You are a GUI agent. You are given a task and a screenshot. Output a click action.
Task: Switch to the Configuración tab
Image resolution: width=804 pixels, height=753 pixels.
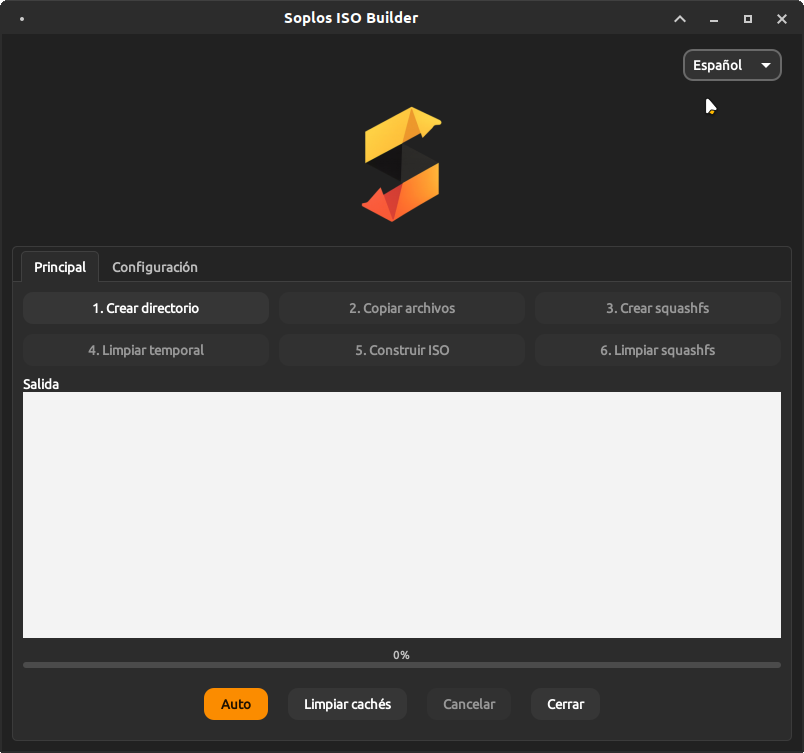click(155, 267)
